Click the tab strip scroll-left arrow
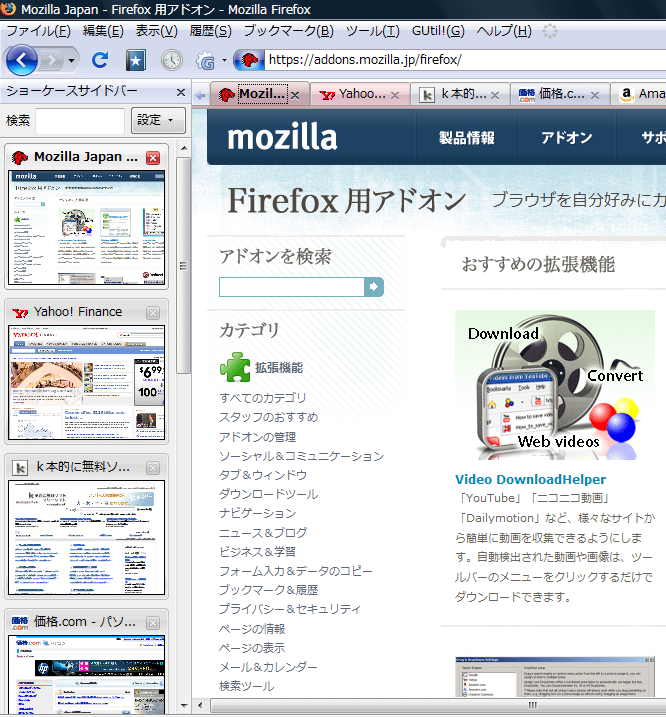Screen dimensions: 666x717 [200, 96]
